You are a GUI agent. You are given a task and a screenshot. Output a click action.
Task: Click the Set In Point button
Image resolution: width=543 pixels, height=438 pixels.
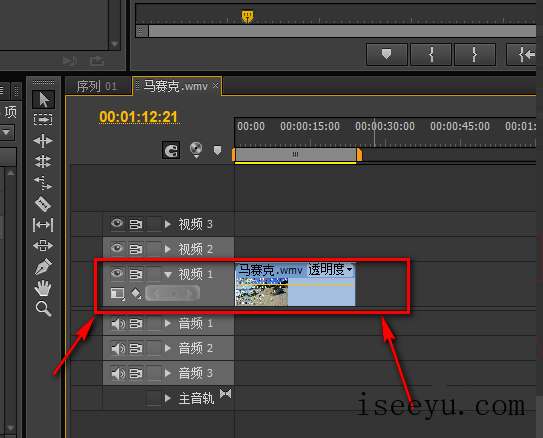tap(431, 54)
